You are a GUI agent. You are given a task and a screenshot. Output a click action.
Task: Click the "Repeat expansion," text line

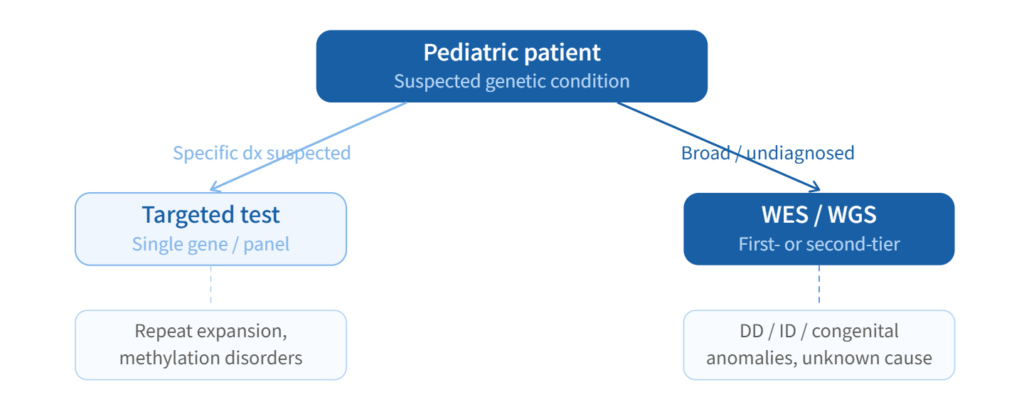(210, 331)
